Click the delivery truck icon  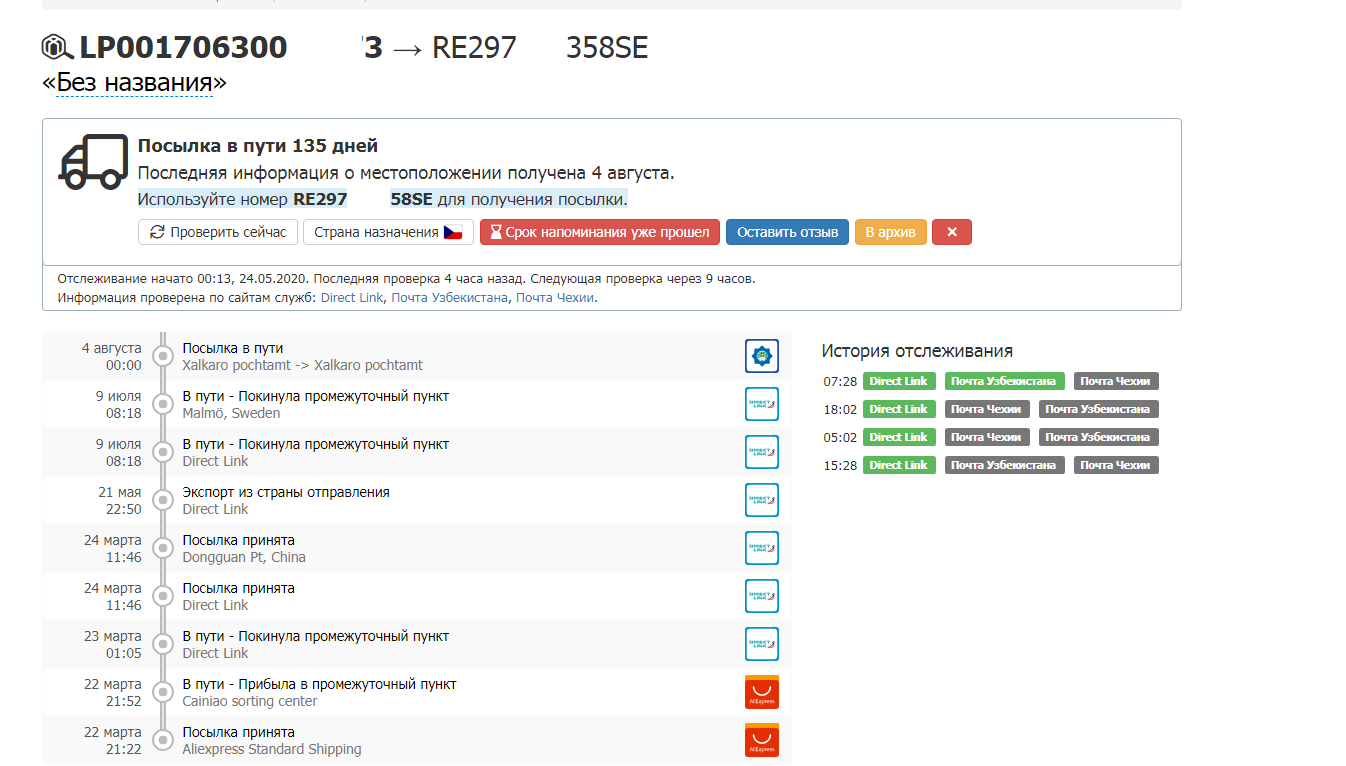pos(93,162)
